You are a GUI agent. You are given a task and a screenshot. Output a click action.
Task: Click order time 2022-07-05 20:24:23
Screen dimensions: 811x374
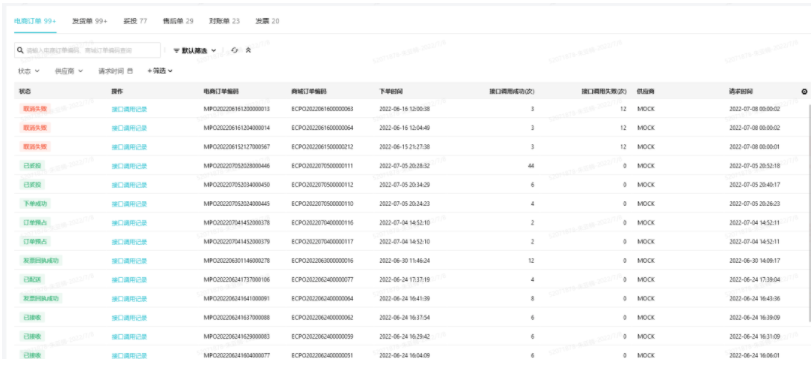coord(404,204)
